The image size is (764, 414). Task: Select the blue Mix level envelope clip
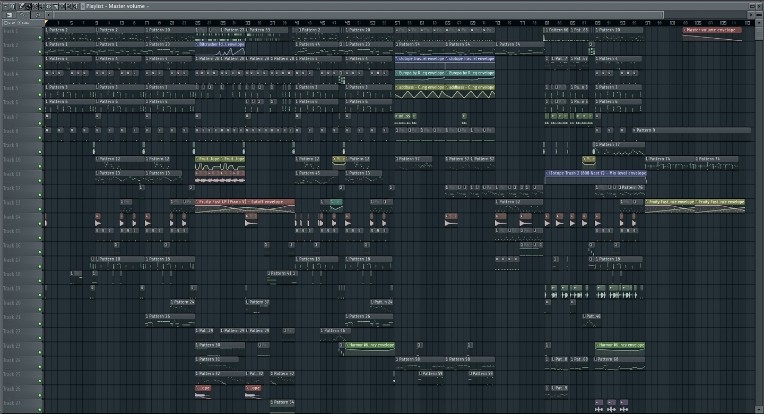click(595, 177)
